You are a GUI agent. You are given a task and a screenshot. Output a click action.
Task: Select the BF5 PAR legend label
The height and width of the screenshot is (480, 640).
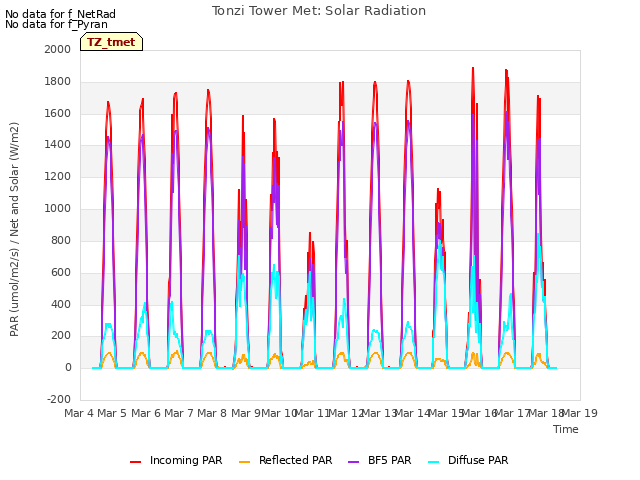(x=389, y=460)
